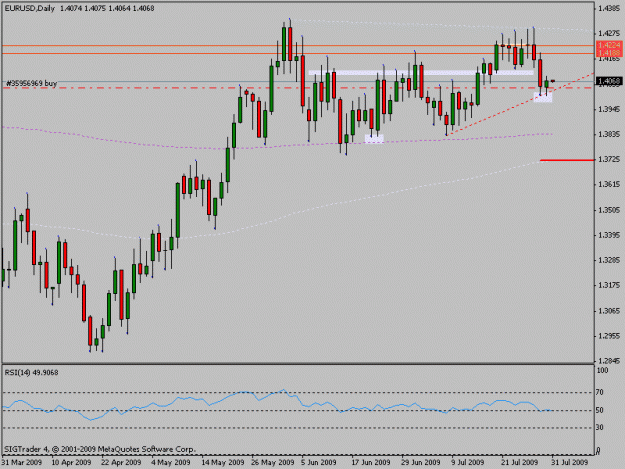Click the 1.3615 price axis label
This screenshot has width=625, height=469.
(x=609, y=184)
